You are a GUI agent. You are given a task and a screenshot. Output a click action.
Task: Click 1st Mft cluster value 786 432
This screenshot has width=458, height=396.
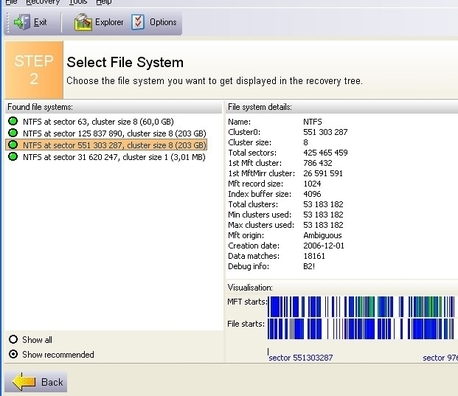point(318,163)
